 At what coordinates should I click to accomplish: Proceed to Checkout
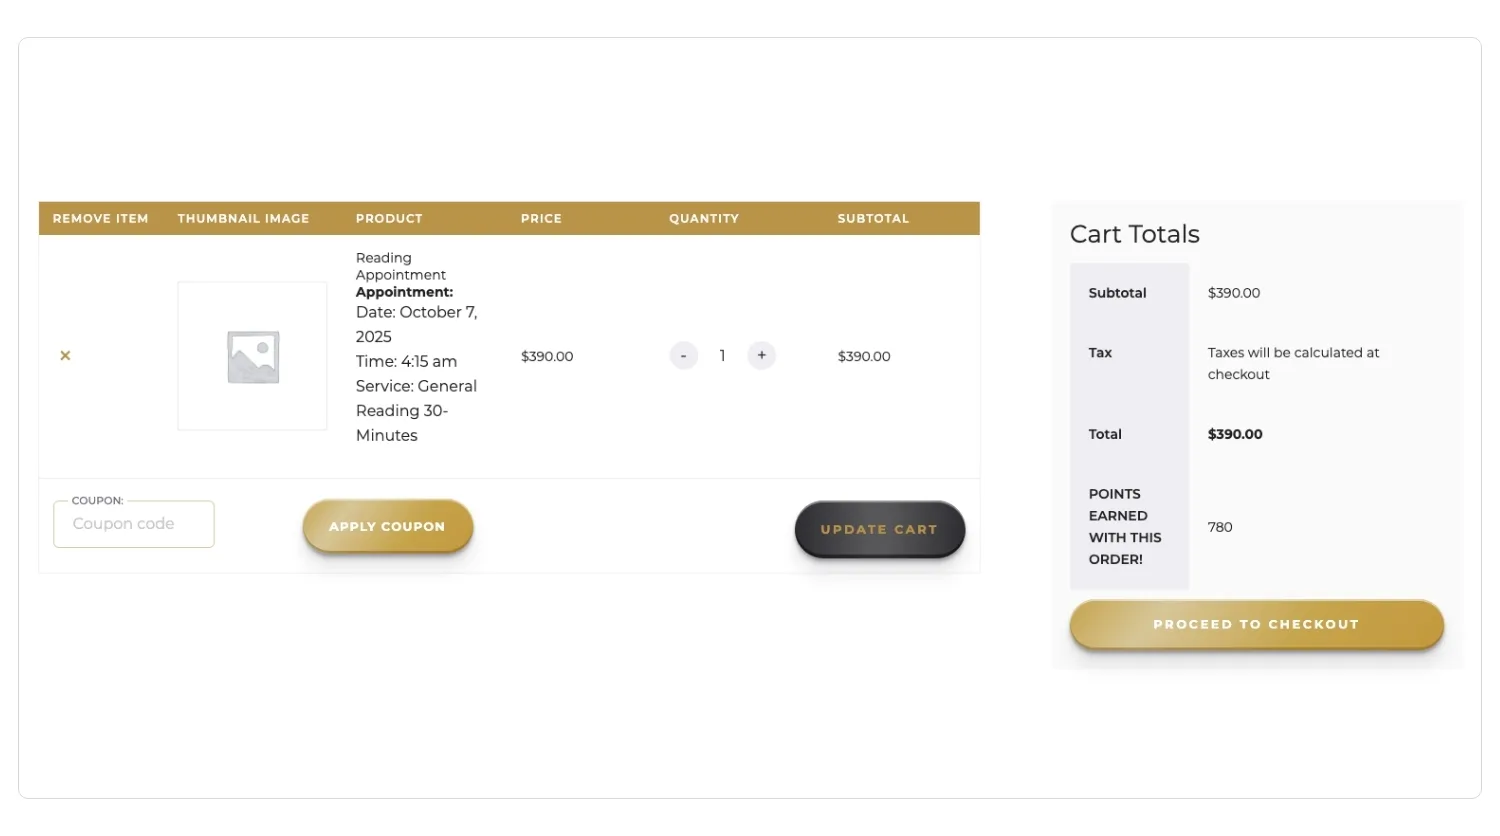1256,624
